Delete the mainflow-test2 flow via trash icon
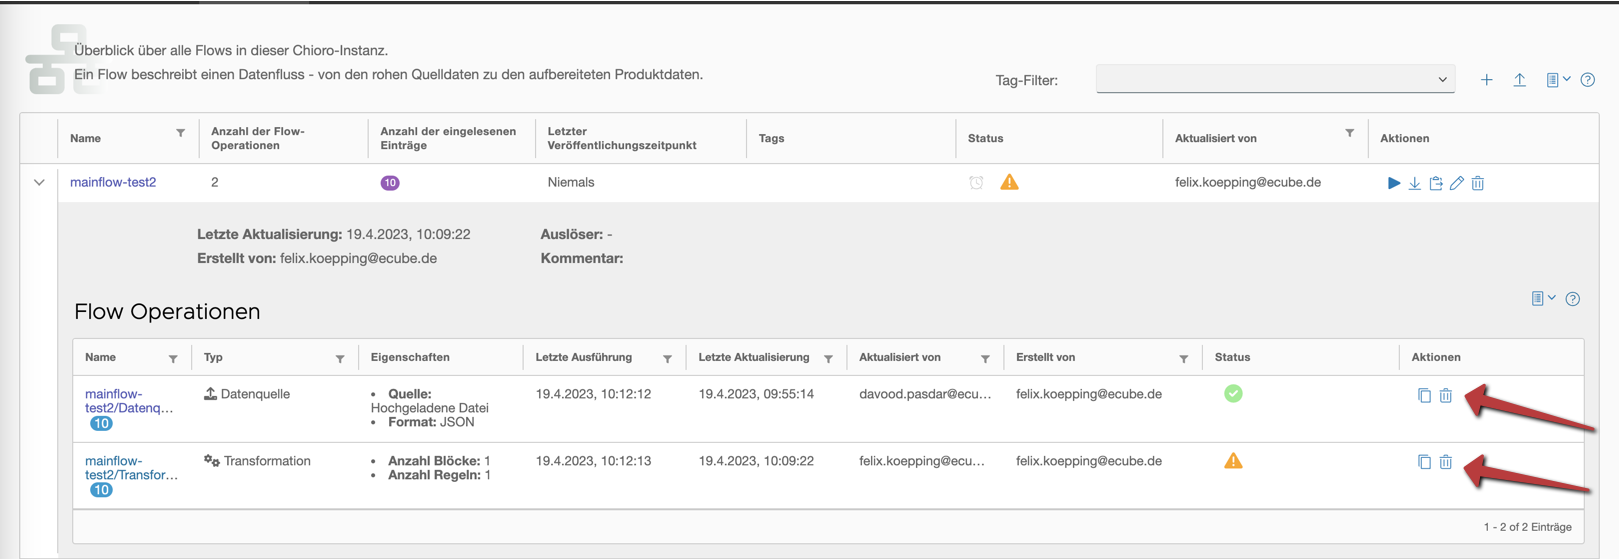 [1478, 183]
